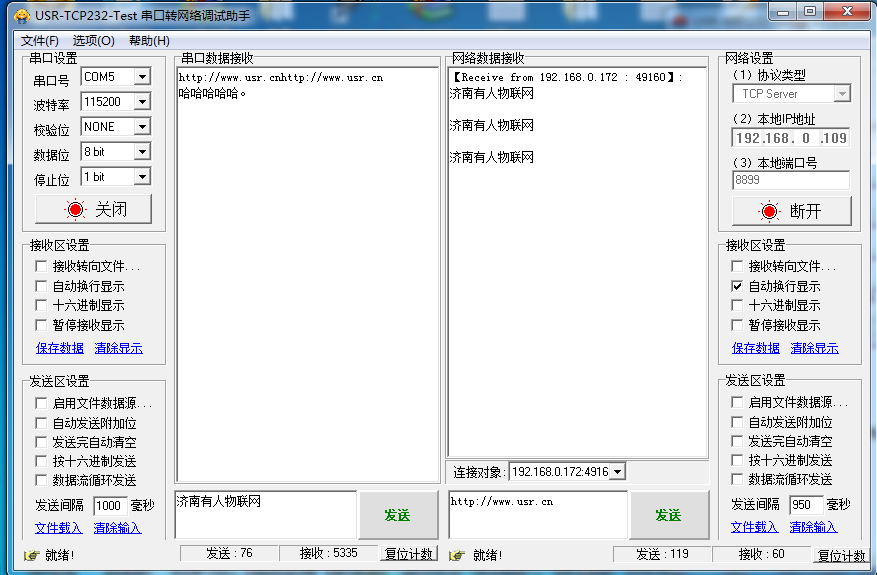Screen dimensions: 877x575
Task: Expand the 波特率 115200 dropdown
Action: click(141, 102)
